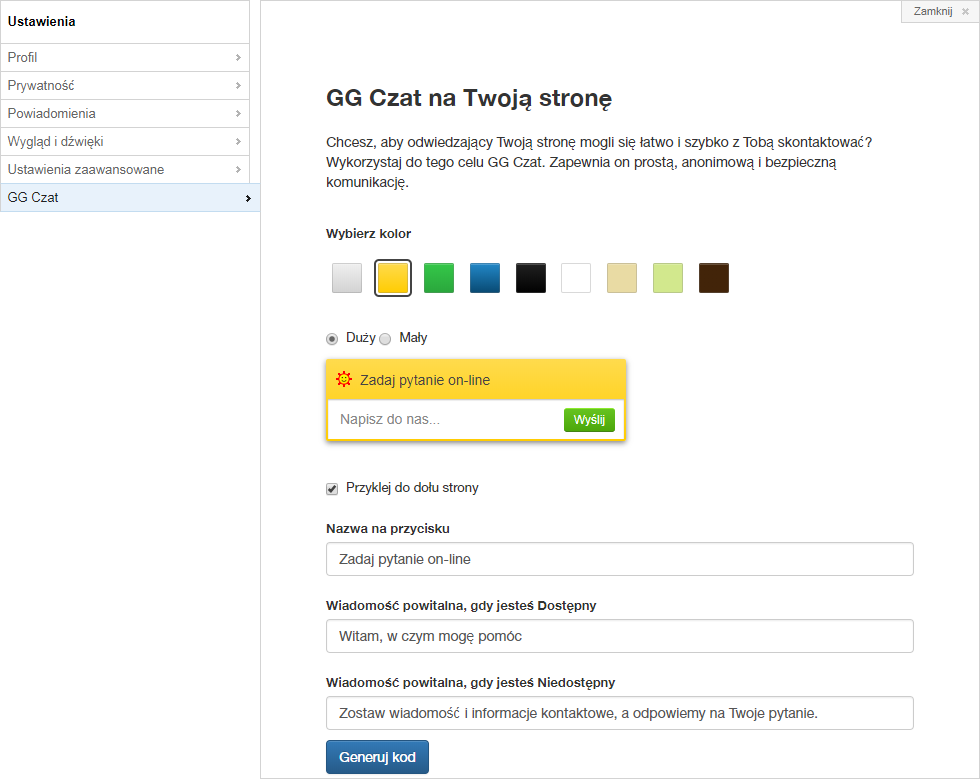This screenshot has height=779, width=980.
Task: Click the Generuj kod button
Action: click(378, 757)
